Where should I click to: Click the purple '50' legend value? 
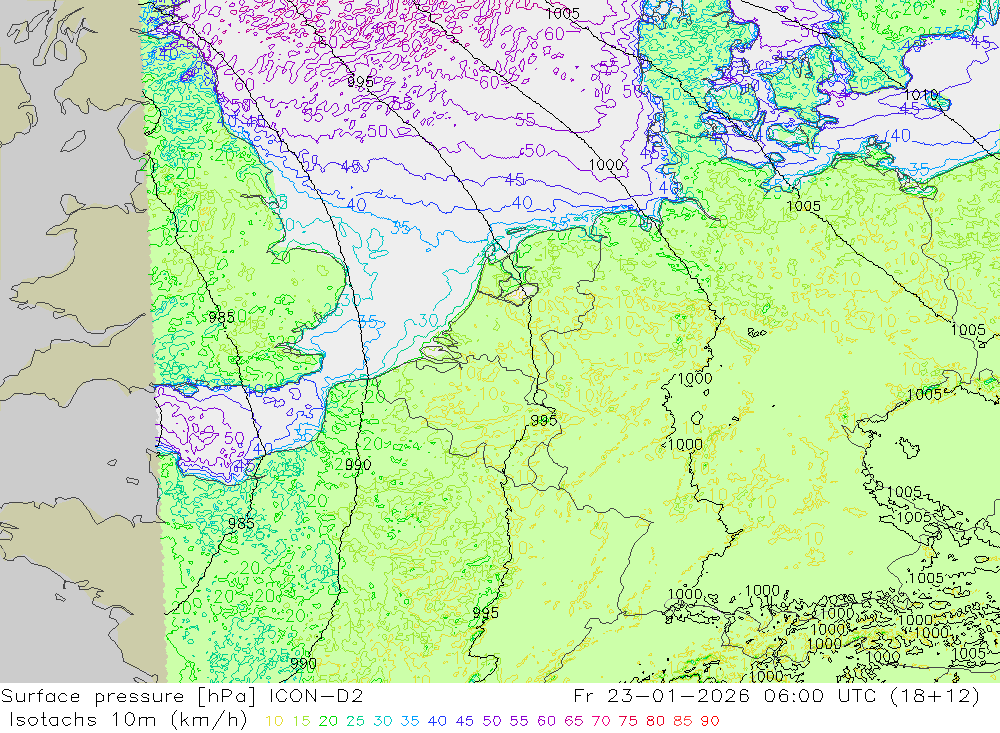point(492,722)
